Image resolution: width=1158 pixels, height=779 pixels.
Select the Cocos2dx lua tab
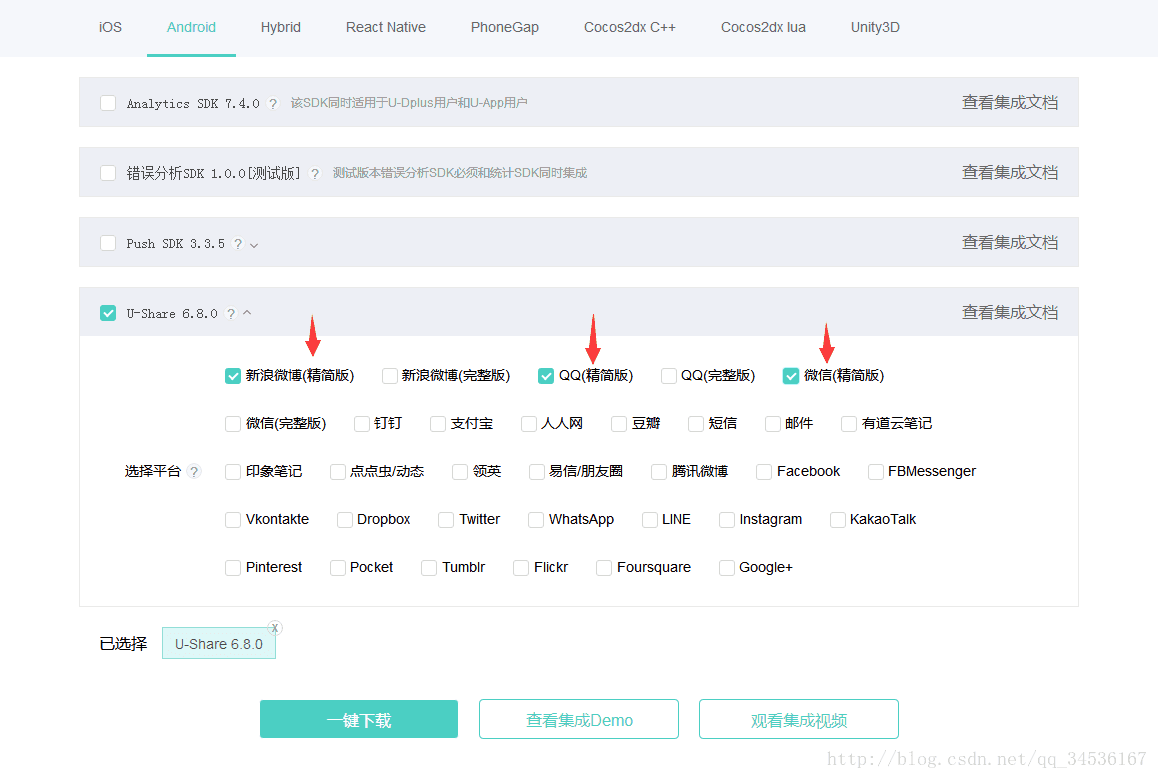coord(763,27)
